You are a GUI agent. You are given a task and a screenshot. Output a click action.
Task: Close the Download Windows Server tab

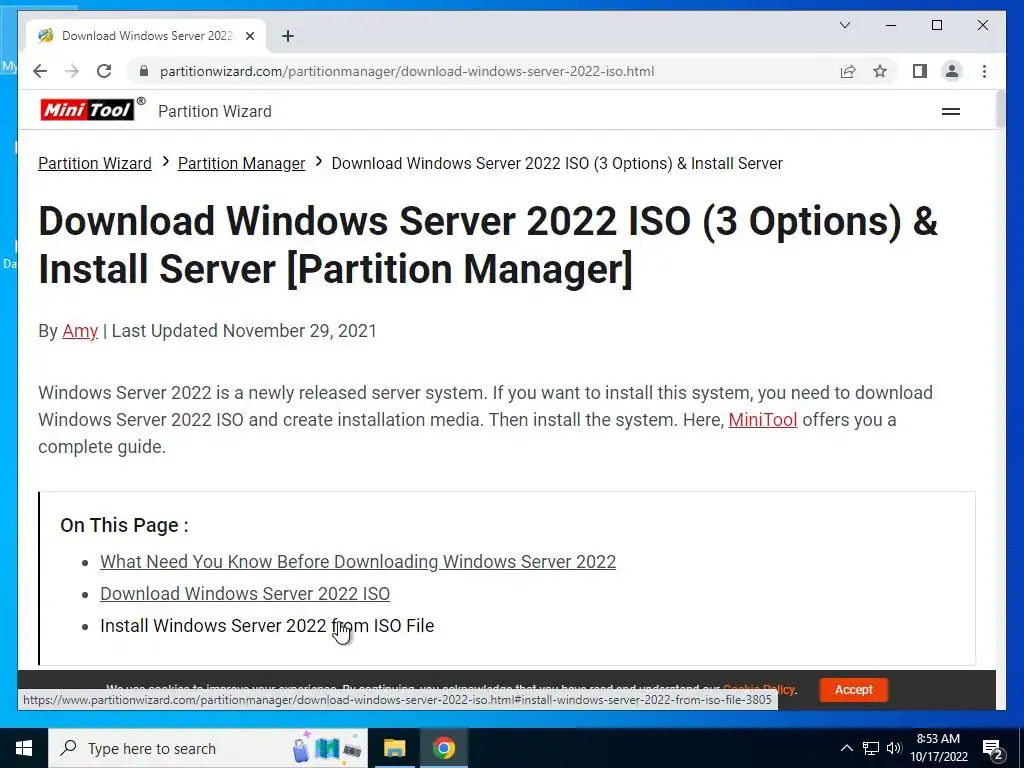point(249,36)
